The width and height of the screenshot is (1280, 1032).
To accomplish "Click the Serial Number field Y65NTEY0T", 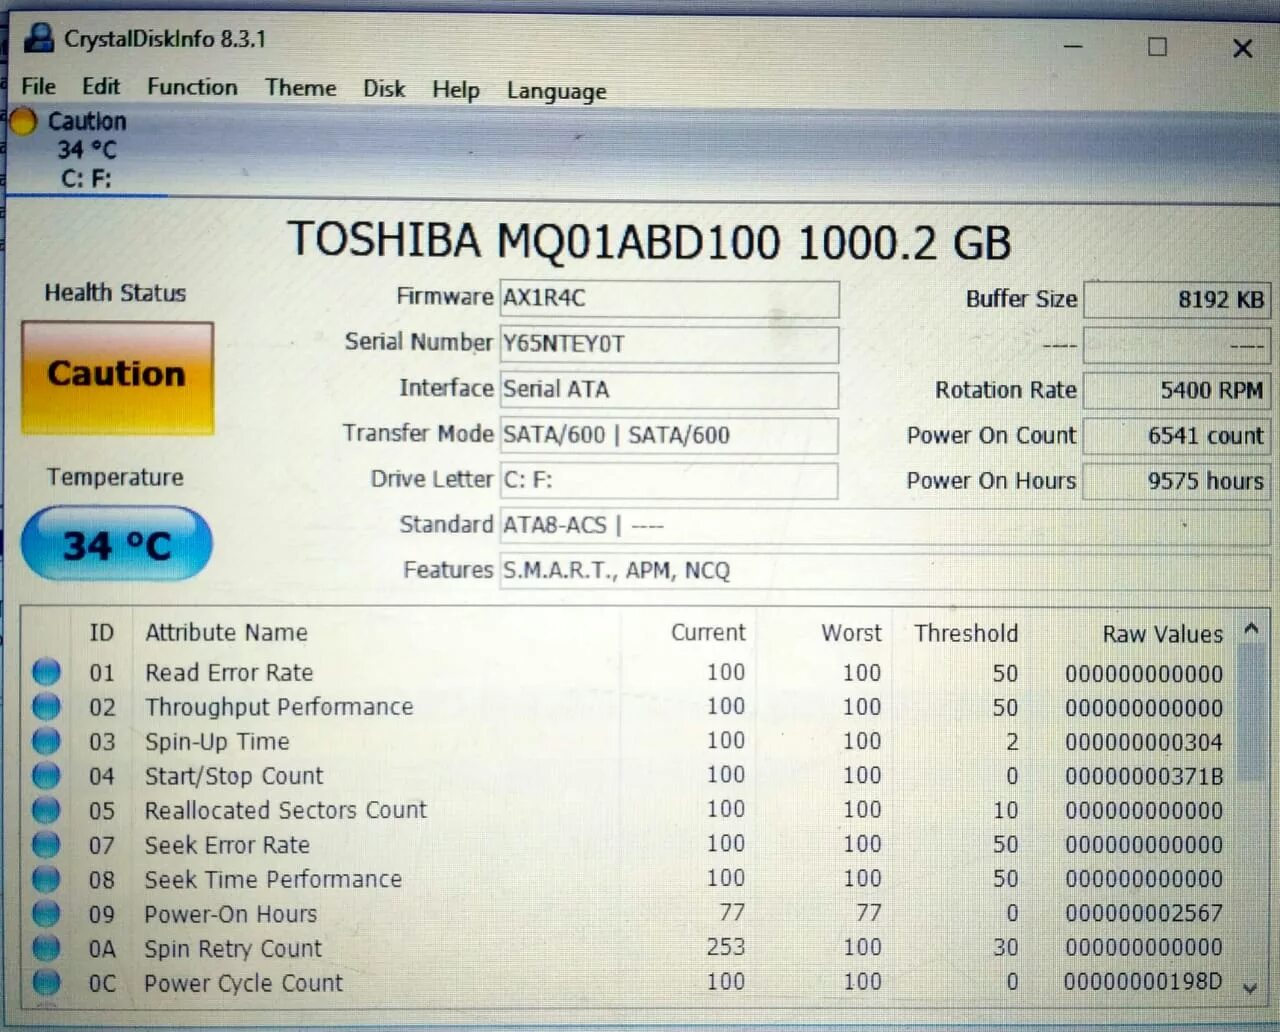I will coord(669,344).
